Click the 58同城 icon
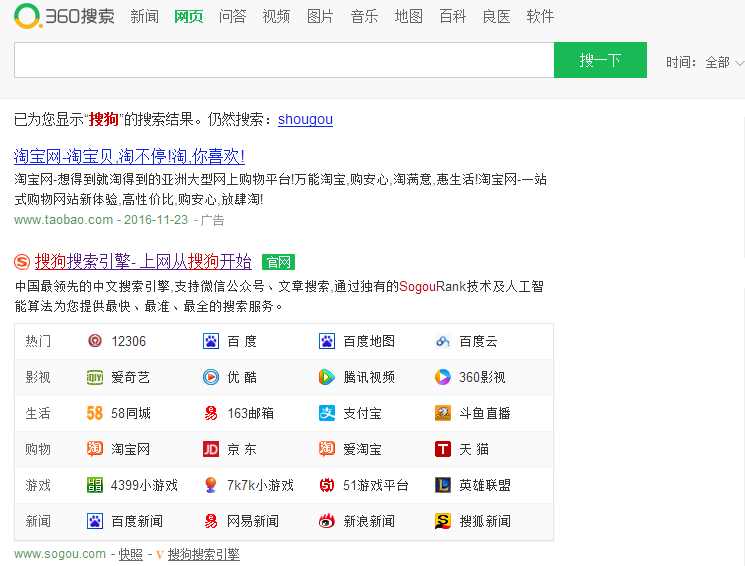This screenshot has width=745, height=566. tap(95, 413)
